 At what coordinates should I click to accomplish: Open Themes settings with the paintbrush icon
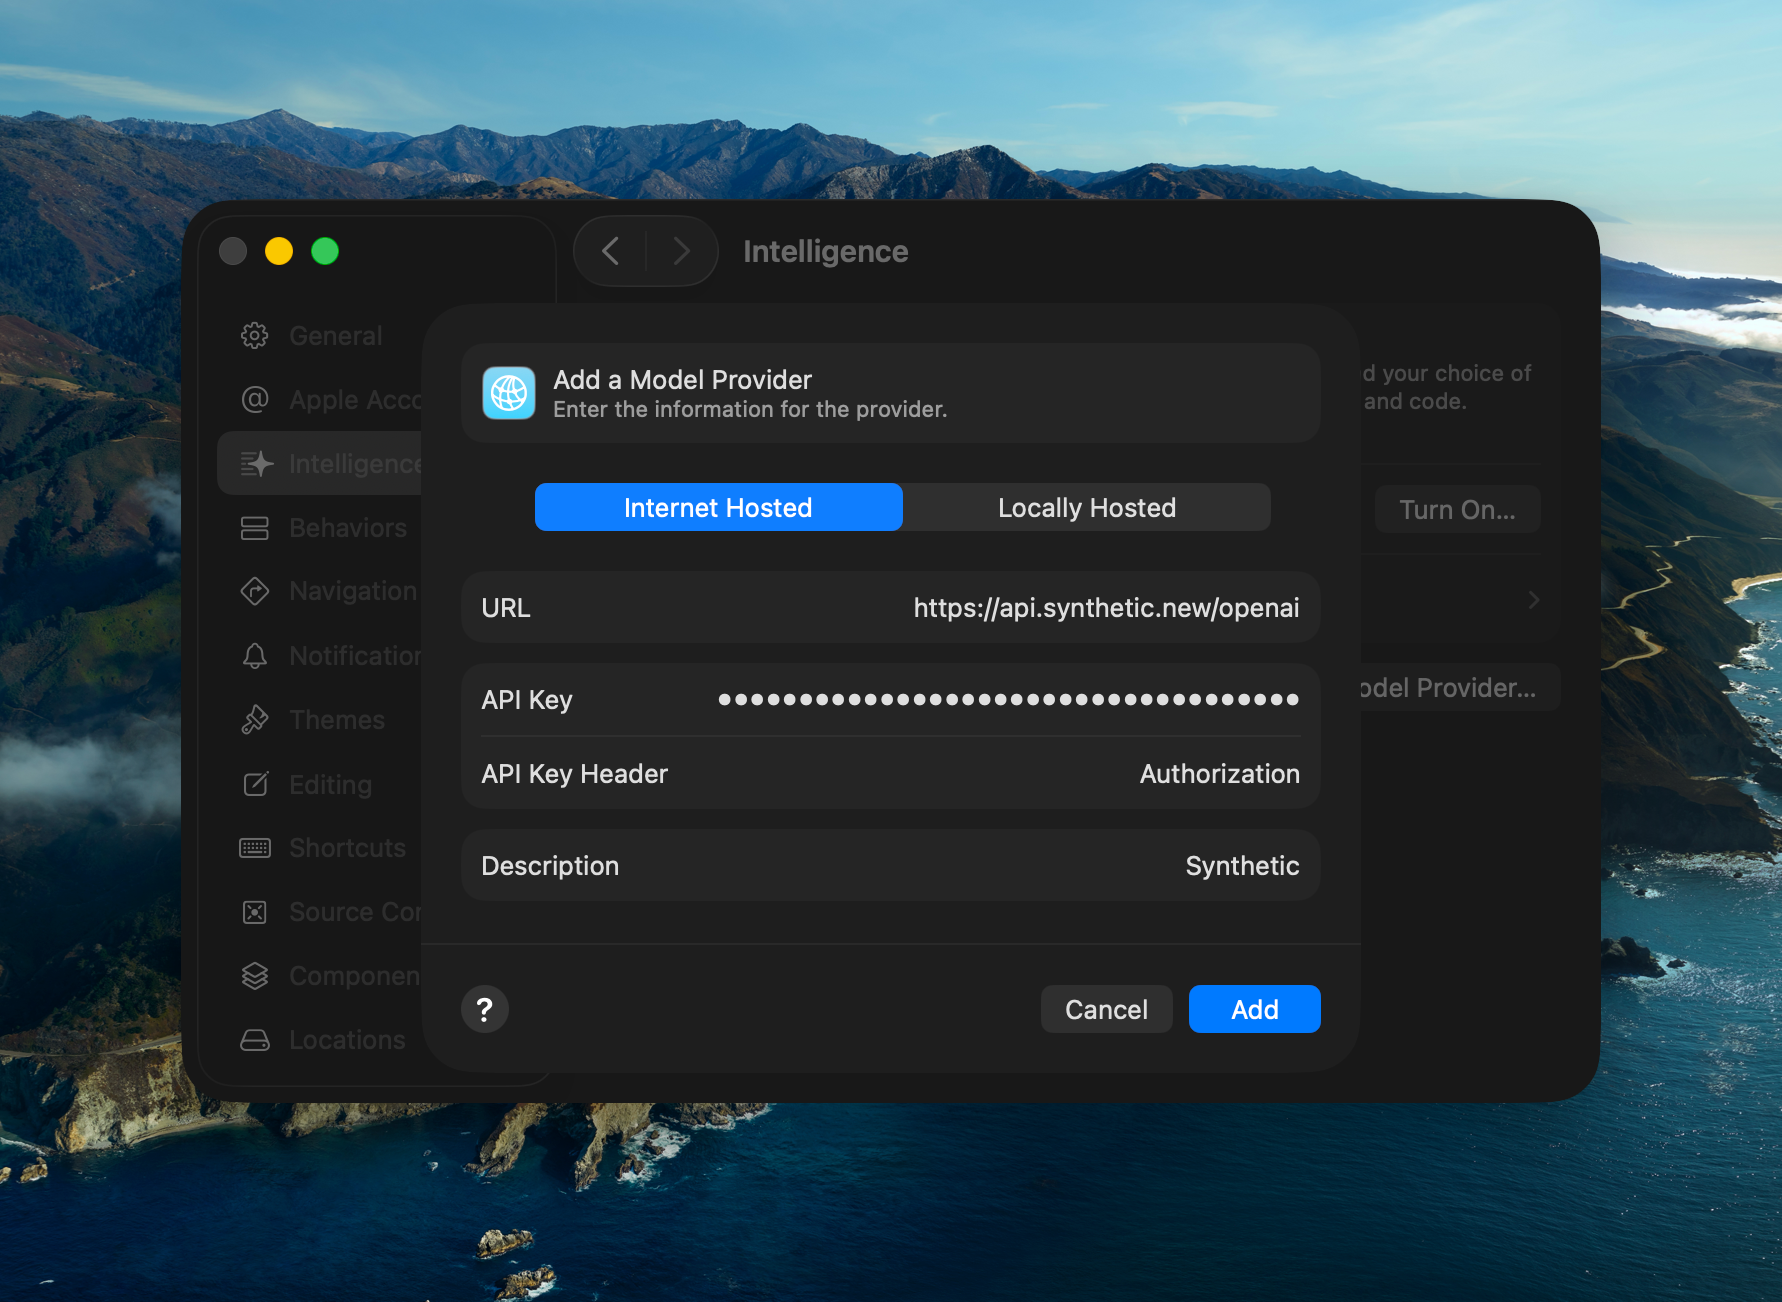254,719
